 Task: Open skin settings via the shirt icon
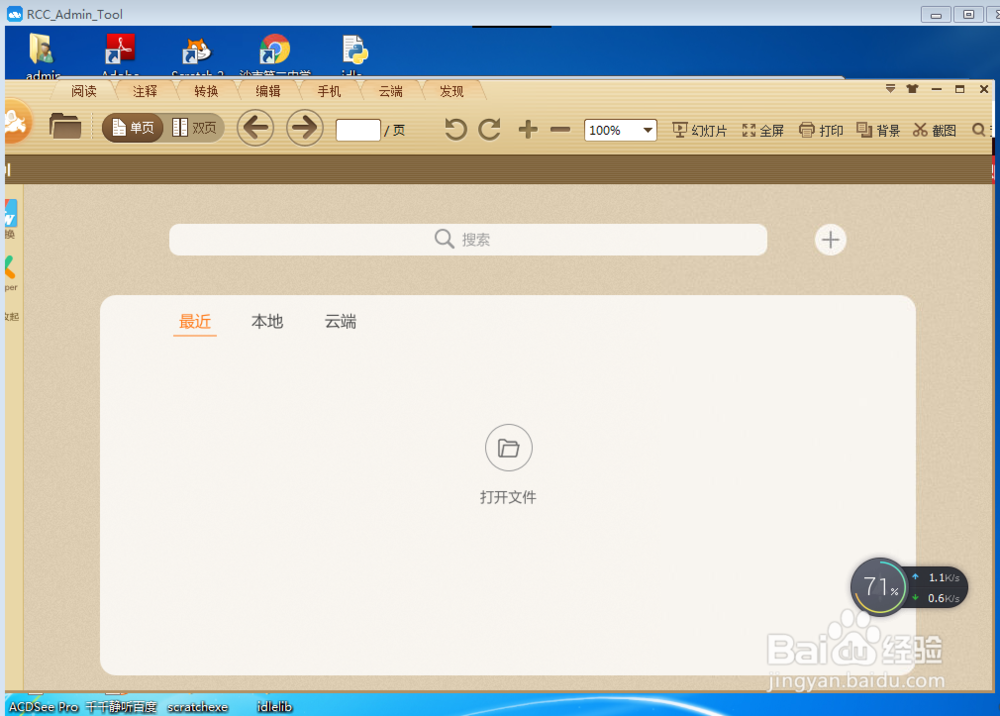click(911, 89)
